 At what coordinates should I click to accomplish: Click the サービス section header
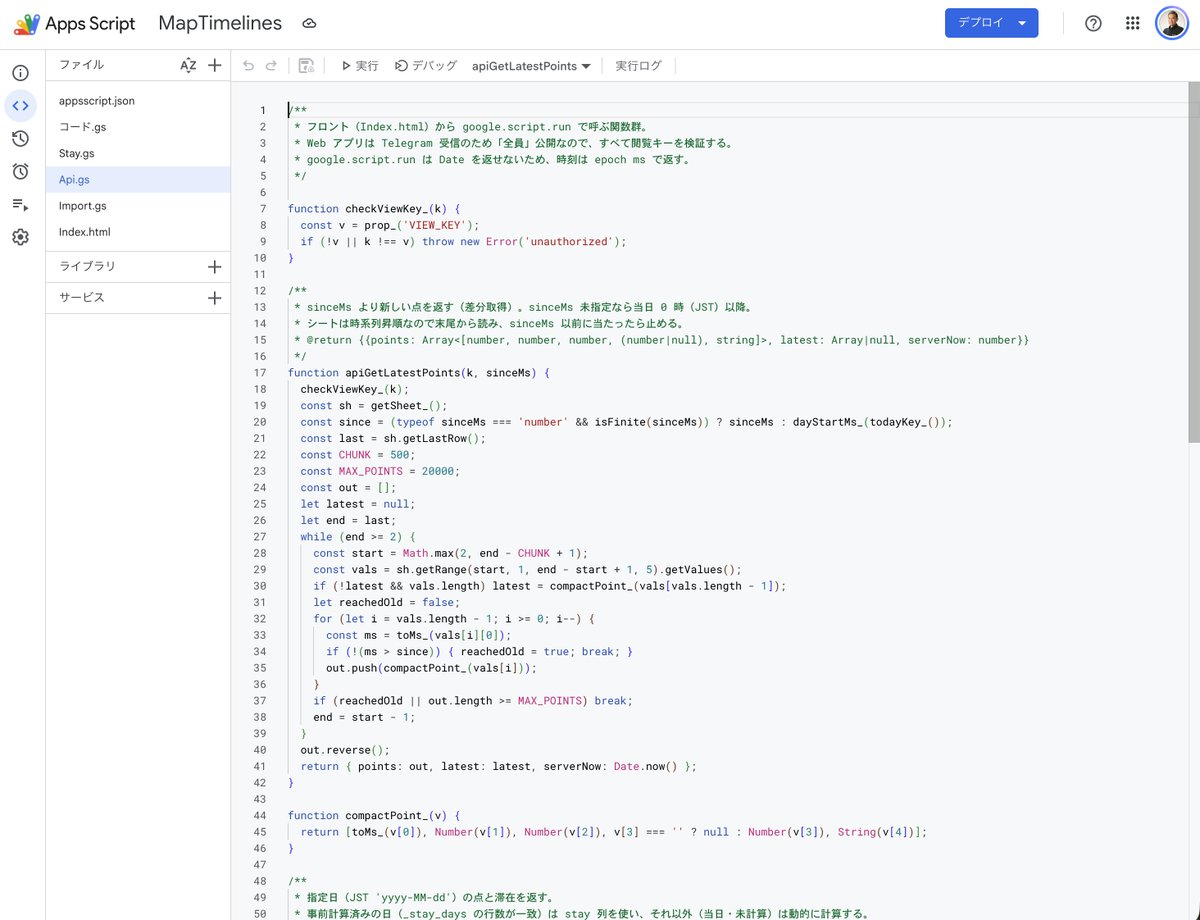[81, 298]
